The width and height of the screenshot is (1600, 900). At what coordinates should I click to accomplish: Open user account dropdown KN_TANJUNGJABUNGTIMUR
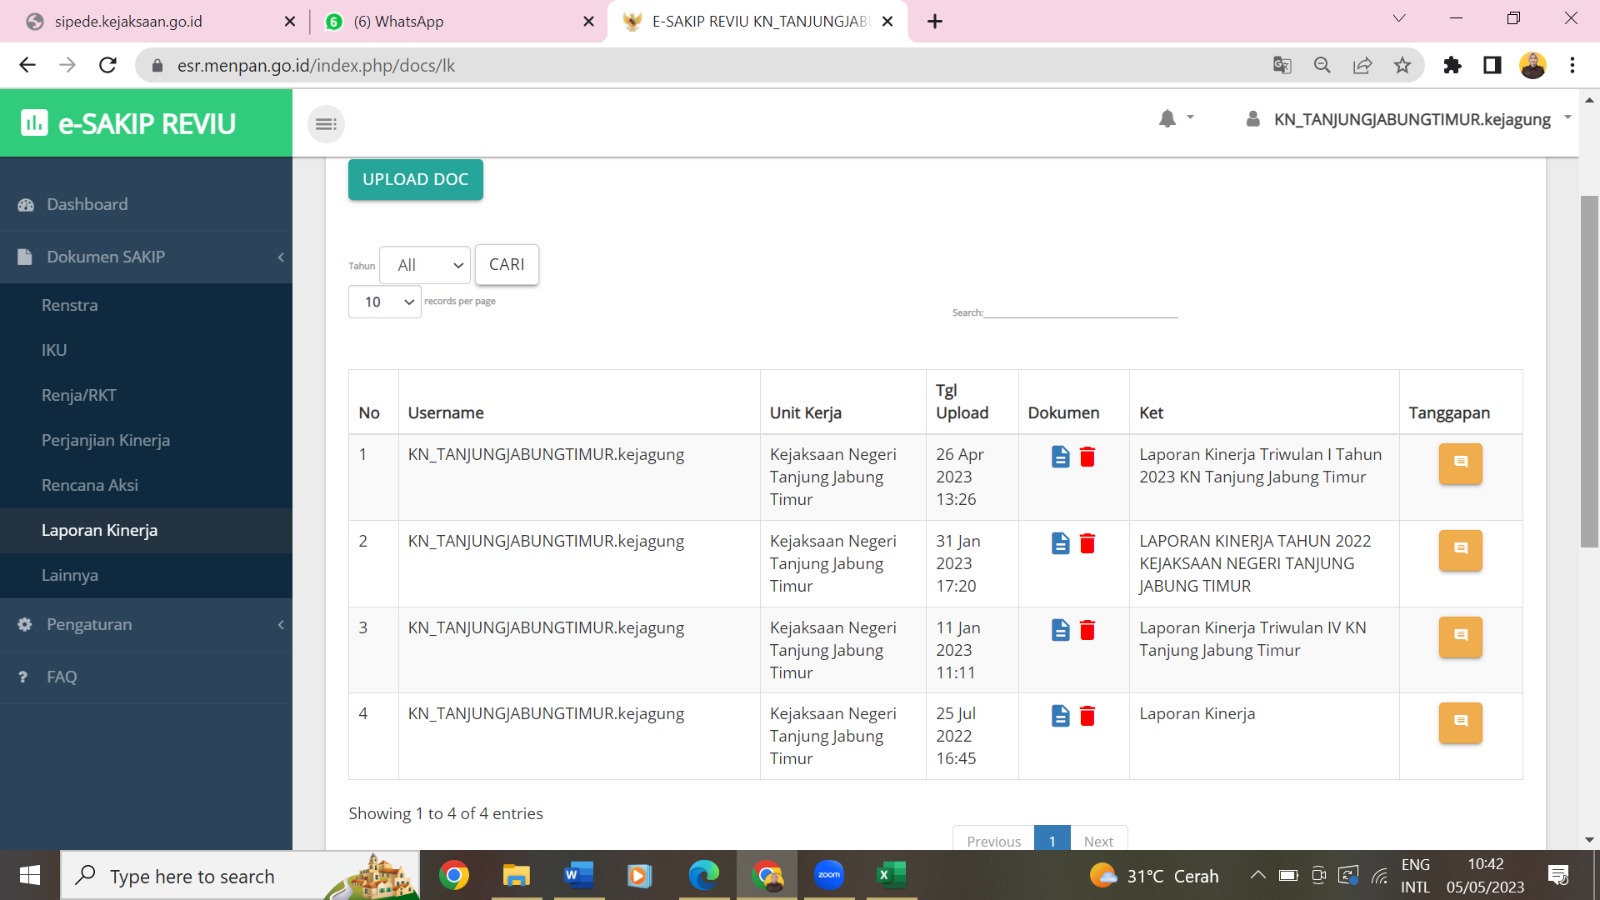[x=1410, y=119]
